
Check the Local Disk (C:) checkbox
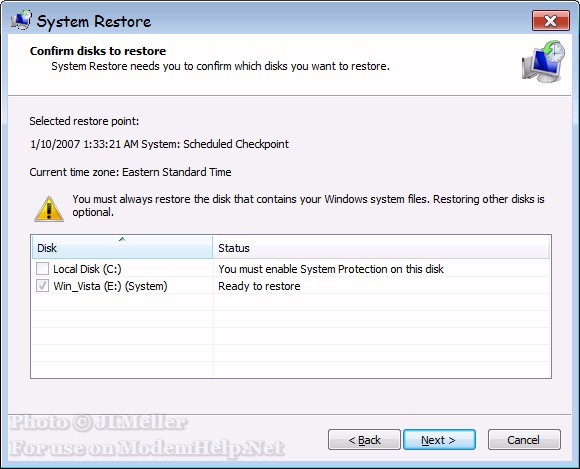43,269
